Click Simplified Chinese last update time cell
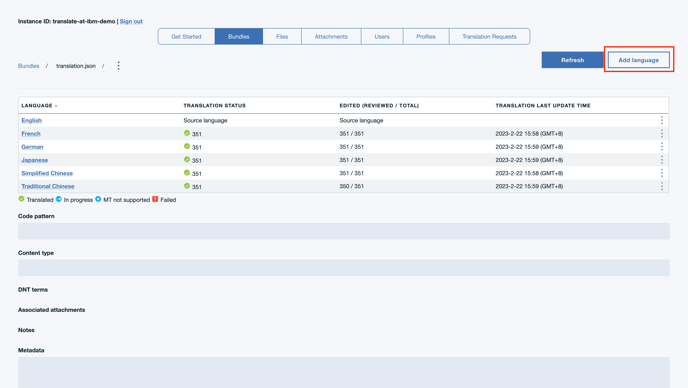688x388 pixels. (x=529, y=173)
